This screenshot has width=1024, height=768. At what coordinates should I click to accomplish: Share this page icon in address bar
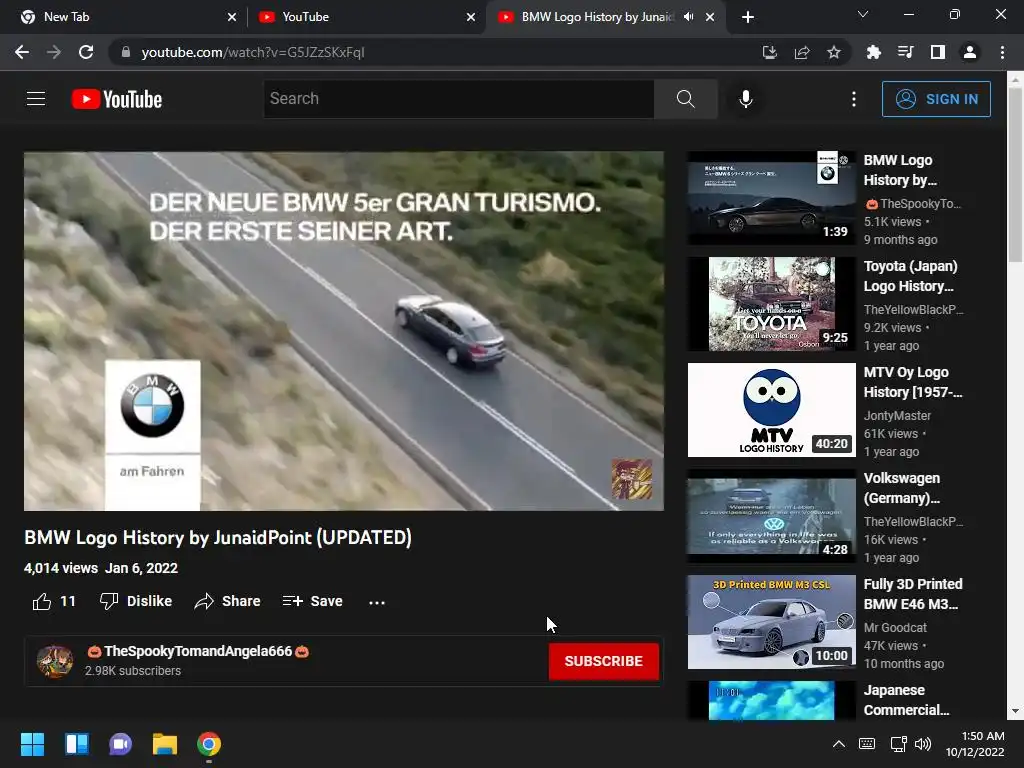pos(802,52)
